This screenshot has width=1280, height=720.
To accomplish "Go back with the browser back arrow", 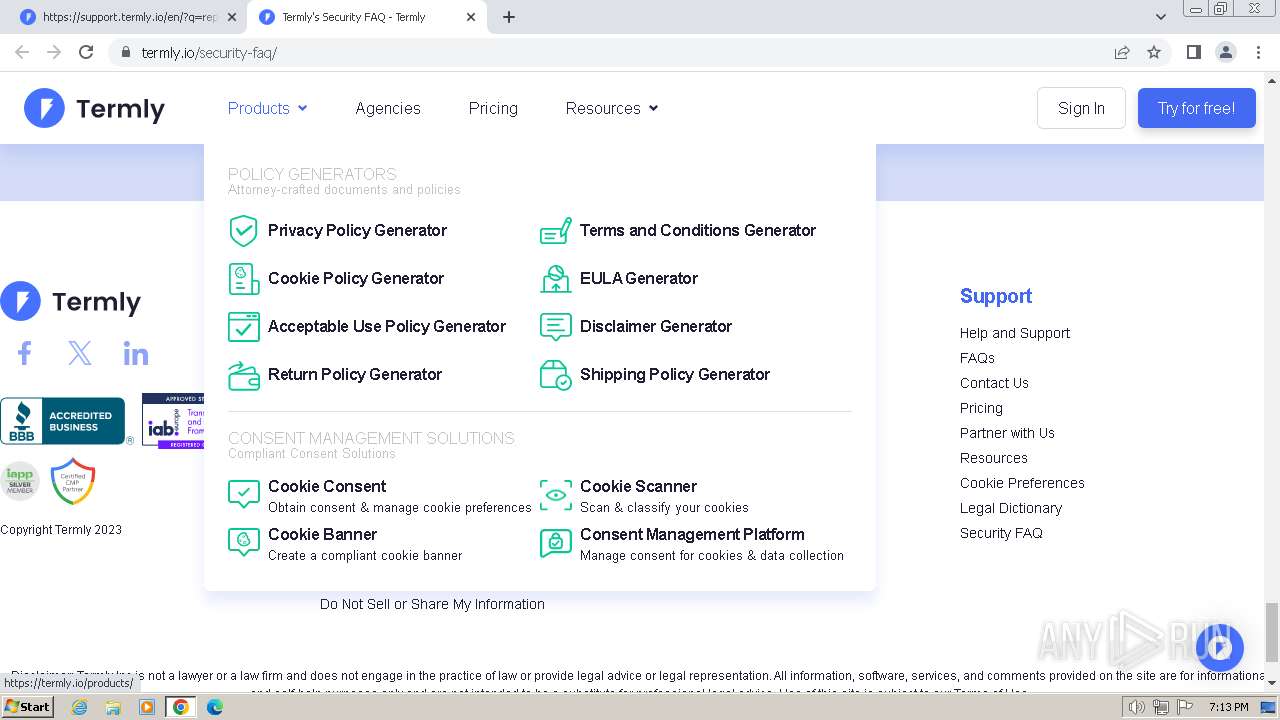I will click(22, 52).
